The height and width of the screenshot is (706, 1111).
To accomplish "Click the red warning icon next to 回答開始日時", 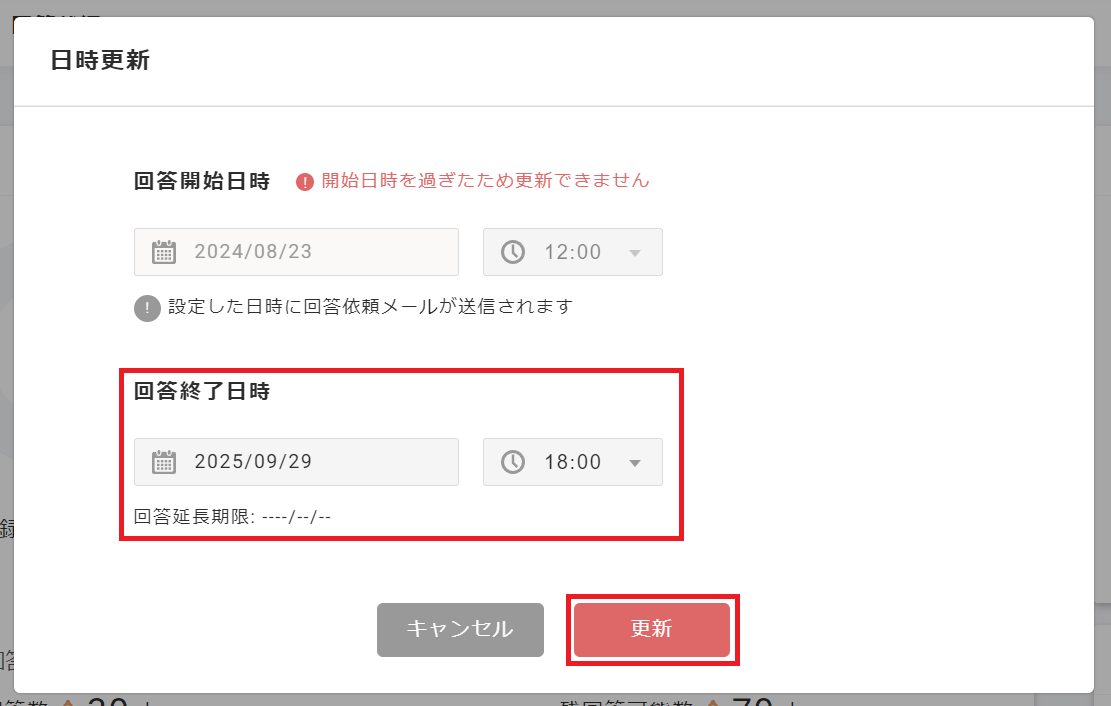I will pyautogui.click(x=307, y=180).
